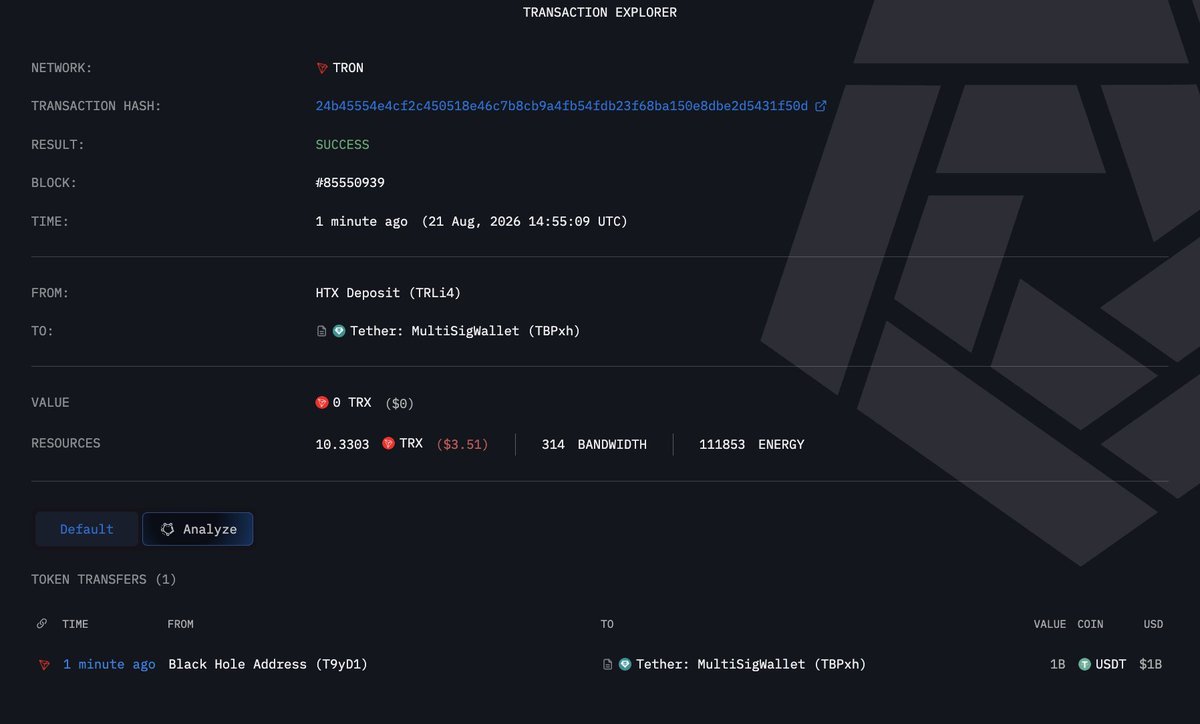Click the TRON logo beside the network name
Screen dimensions: 1200x724
[322, 68]
